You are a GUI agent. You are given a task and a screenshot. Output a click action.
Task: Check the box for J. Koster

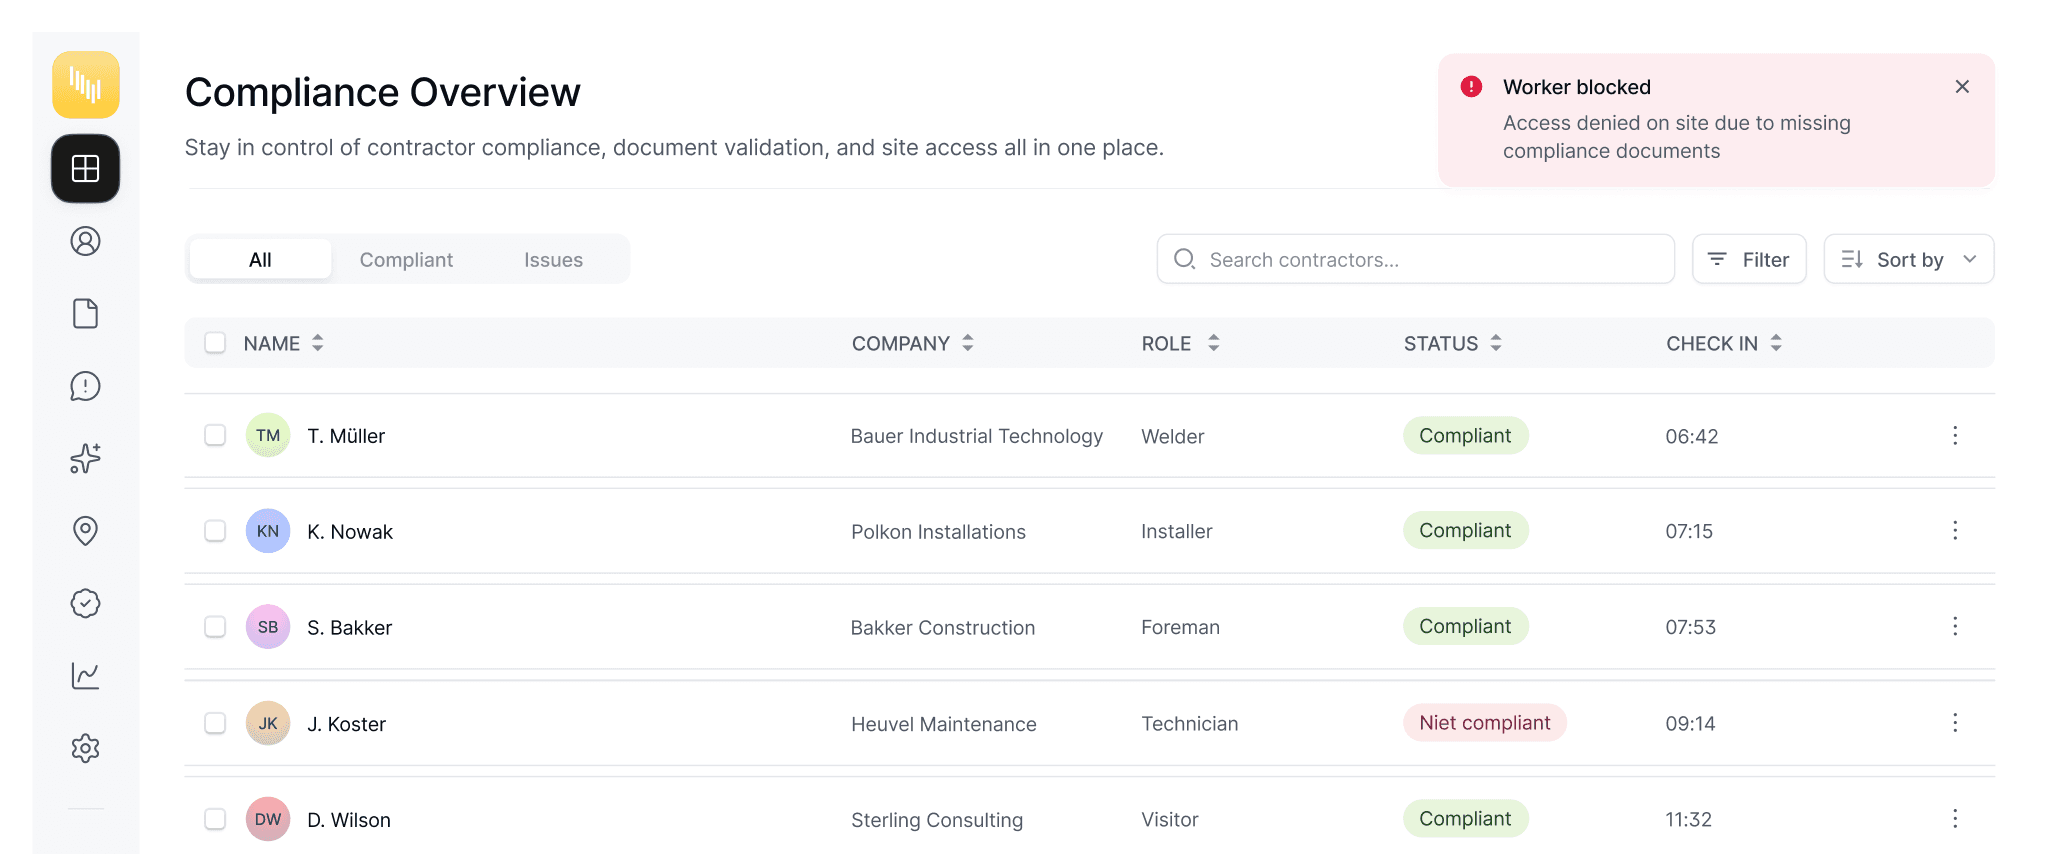pyautogui.click(x=215, y=723)
